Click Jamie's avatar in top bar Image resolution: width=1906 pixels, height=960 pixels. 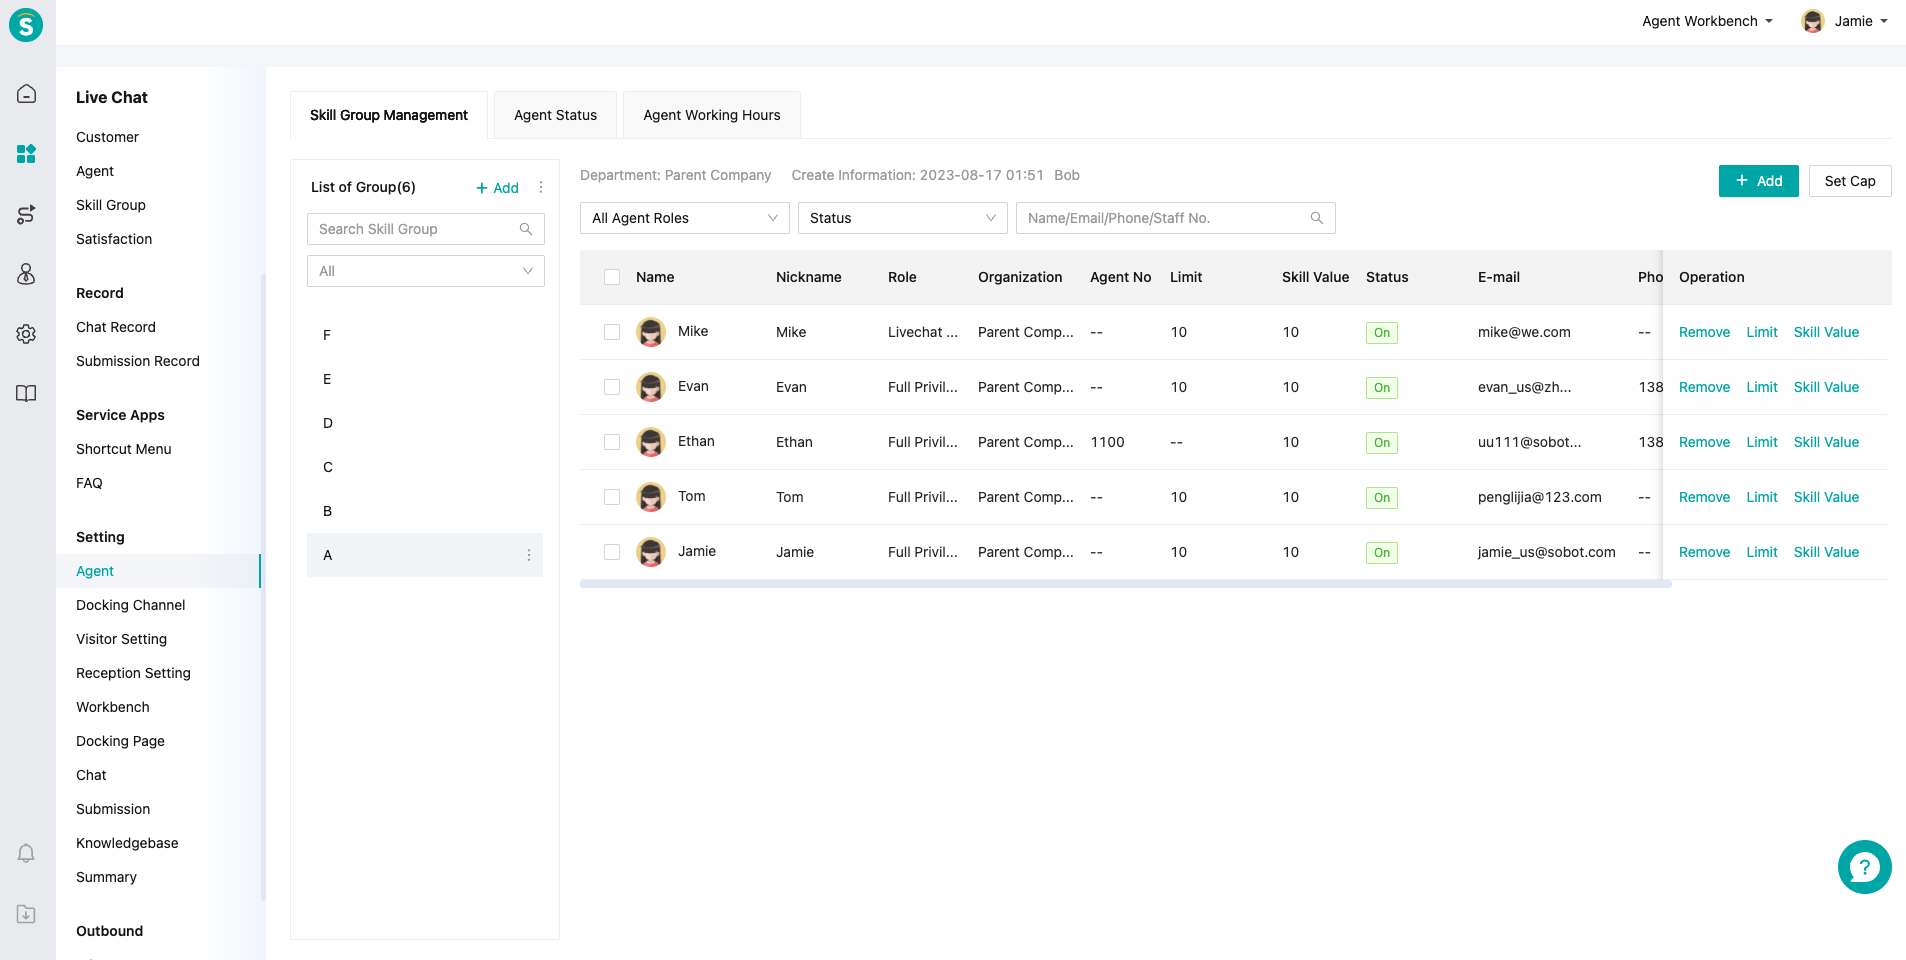(x=1813, y=21)
